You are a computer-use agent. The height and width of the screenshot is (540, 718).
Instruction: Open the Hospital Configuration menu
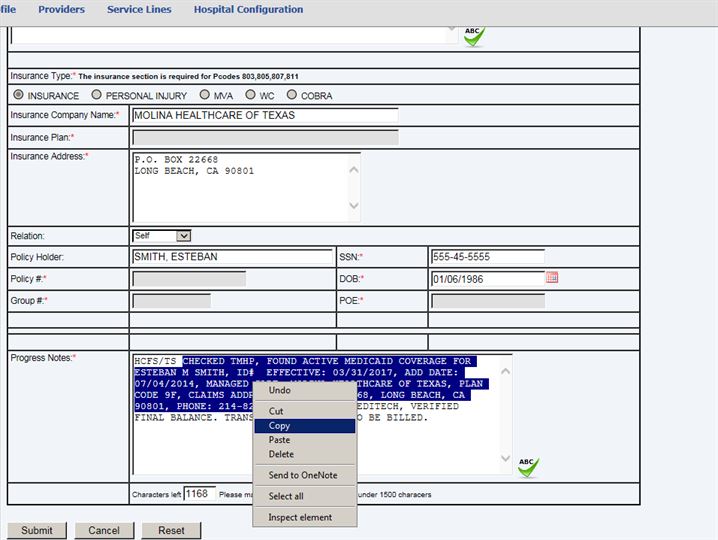point(248,10)
